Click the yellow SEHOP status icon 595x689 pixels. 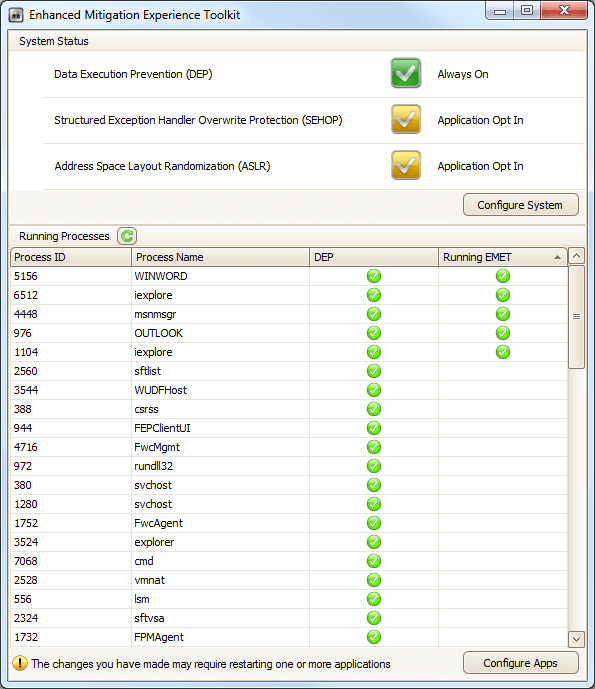pyautogui.click(x=406, y=119)
